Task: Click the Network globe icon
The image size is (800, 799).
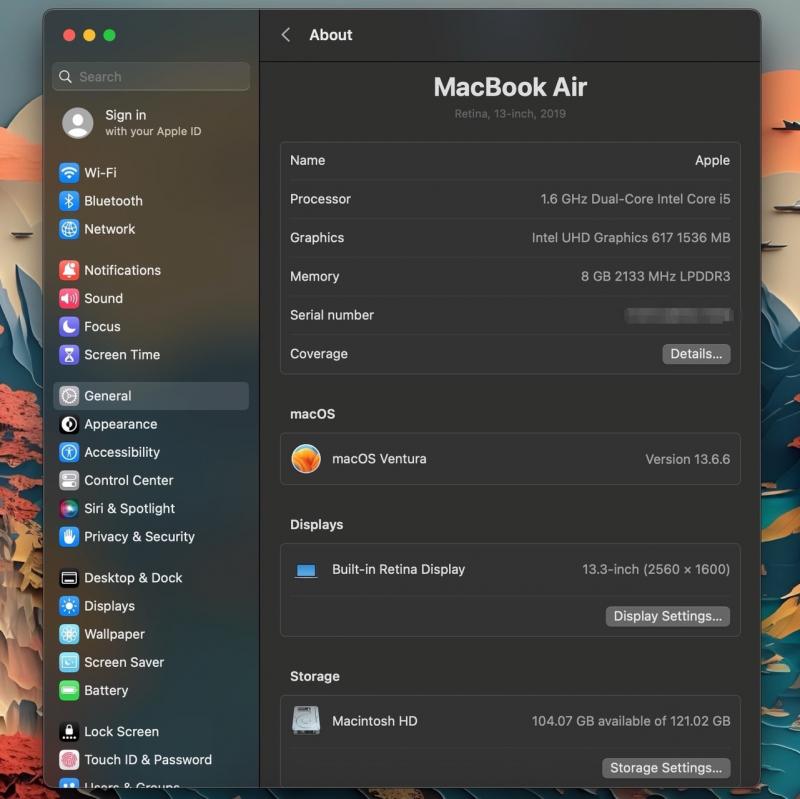Action: 69,229
